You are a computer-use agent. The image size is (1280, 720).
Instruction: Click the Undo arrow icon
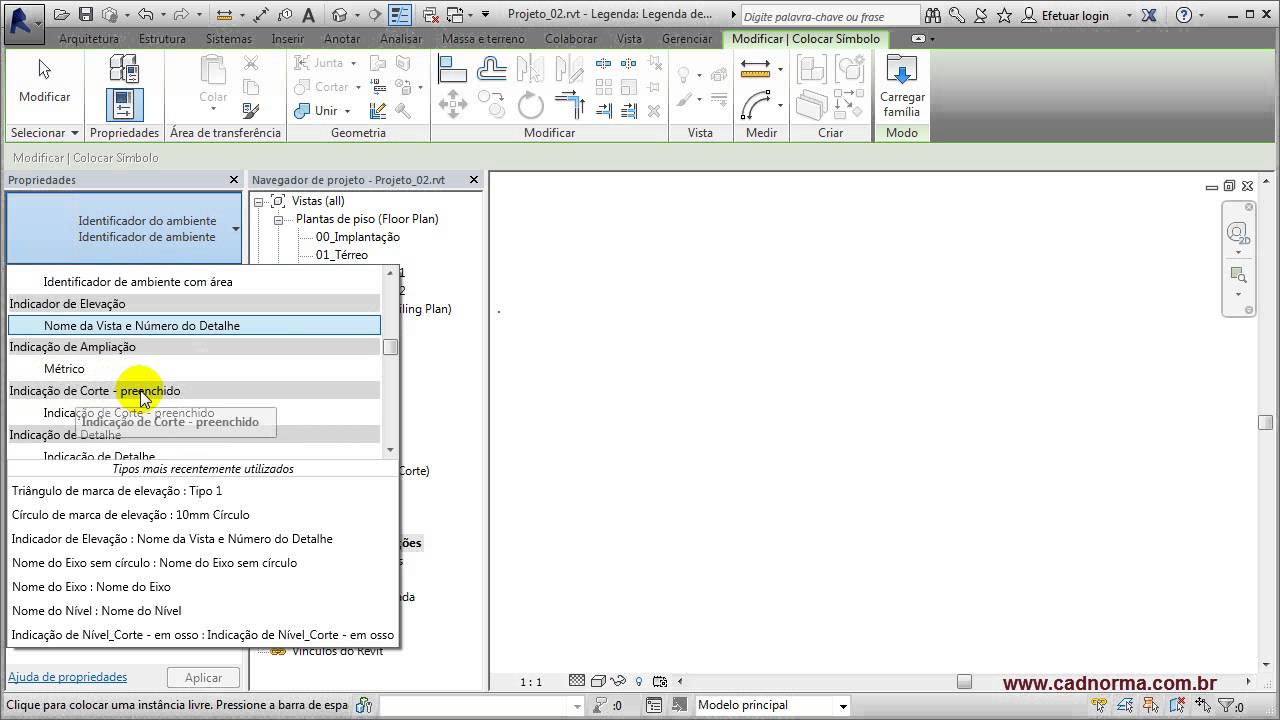(146, 15)
